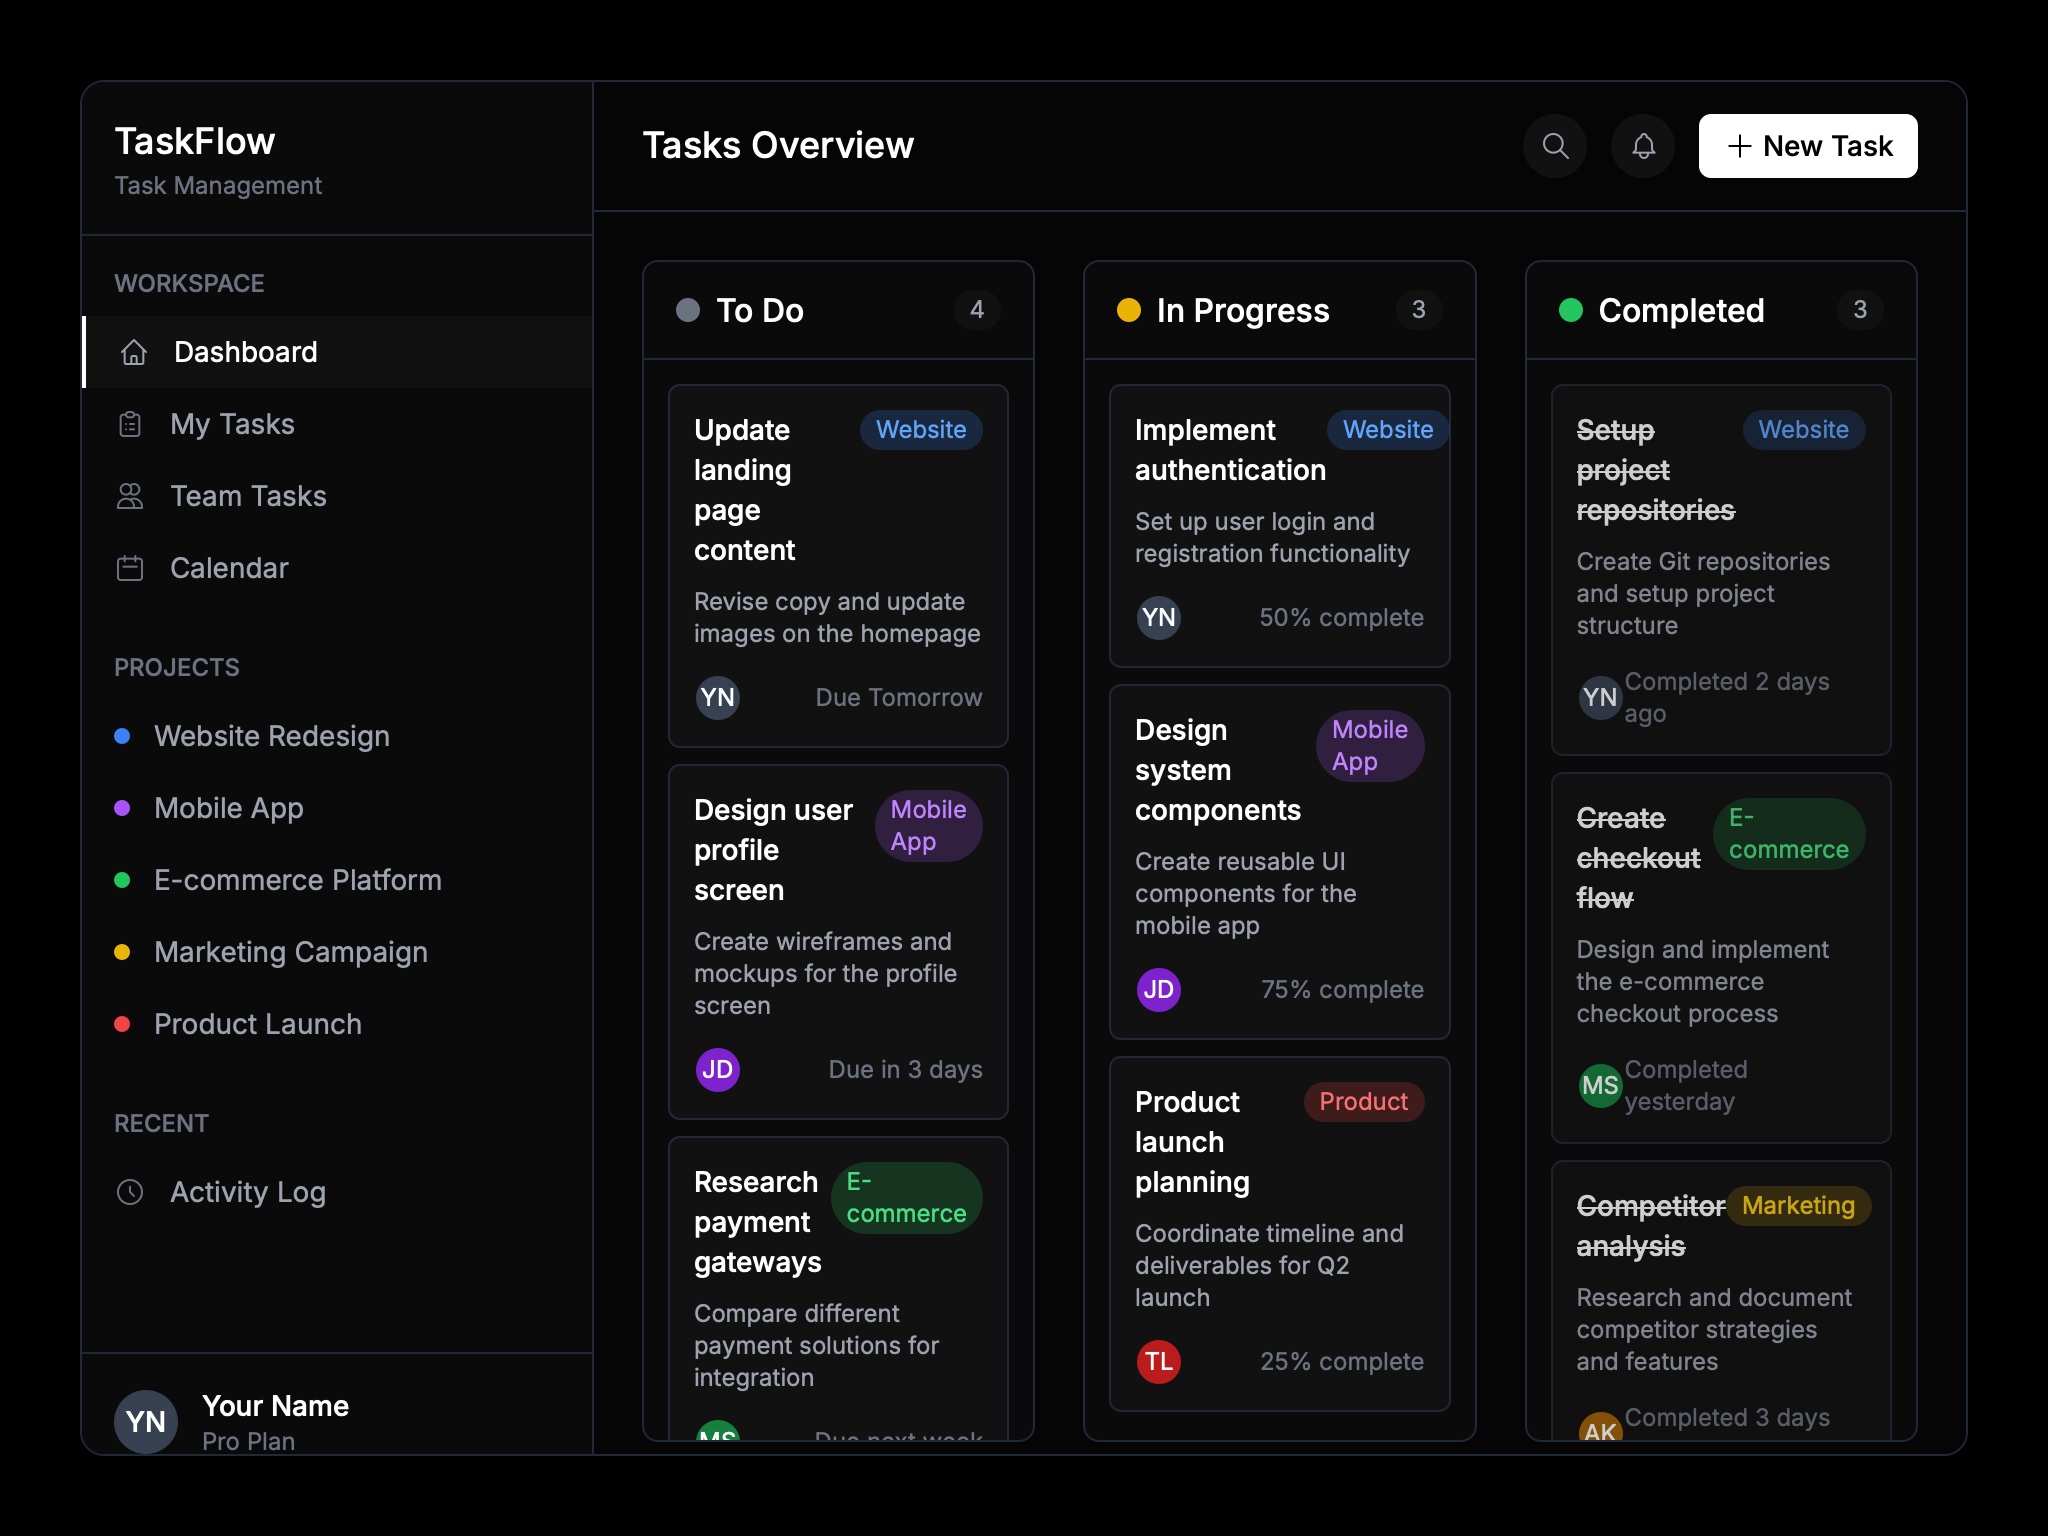Click YN avatar on Implement authentication card
The image size is (2048, 1536).
[1159, 618]
